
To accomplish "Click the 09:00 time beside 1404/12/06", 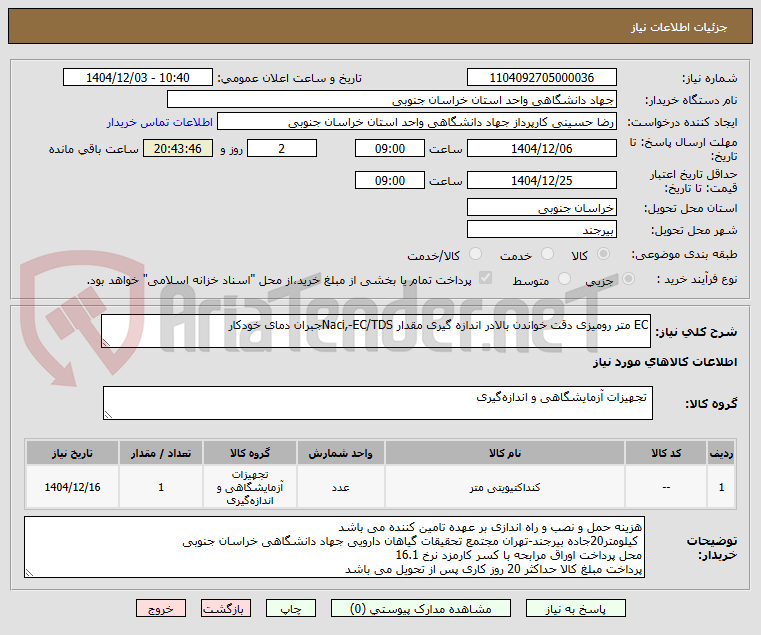I will 390,149.
